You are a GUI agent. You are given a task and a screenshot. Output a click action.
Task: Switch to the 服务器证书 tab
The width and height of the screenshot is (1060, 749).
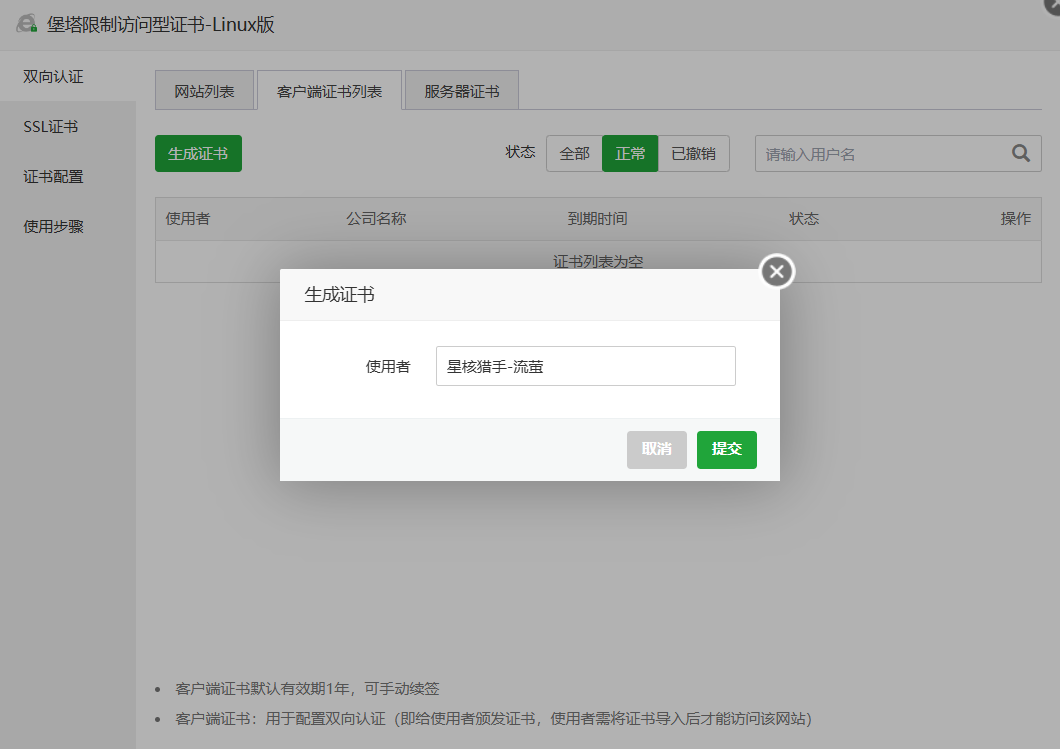tap(460, 89)
